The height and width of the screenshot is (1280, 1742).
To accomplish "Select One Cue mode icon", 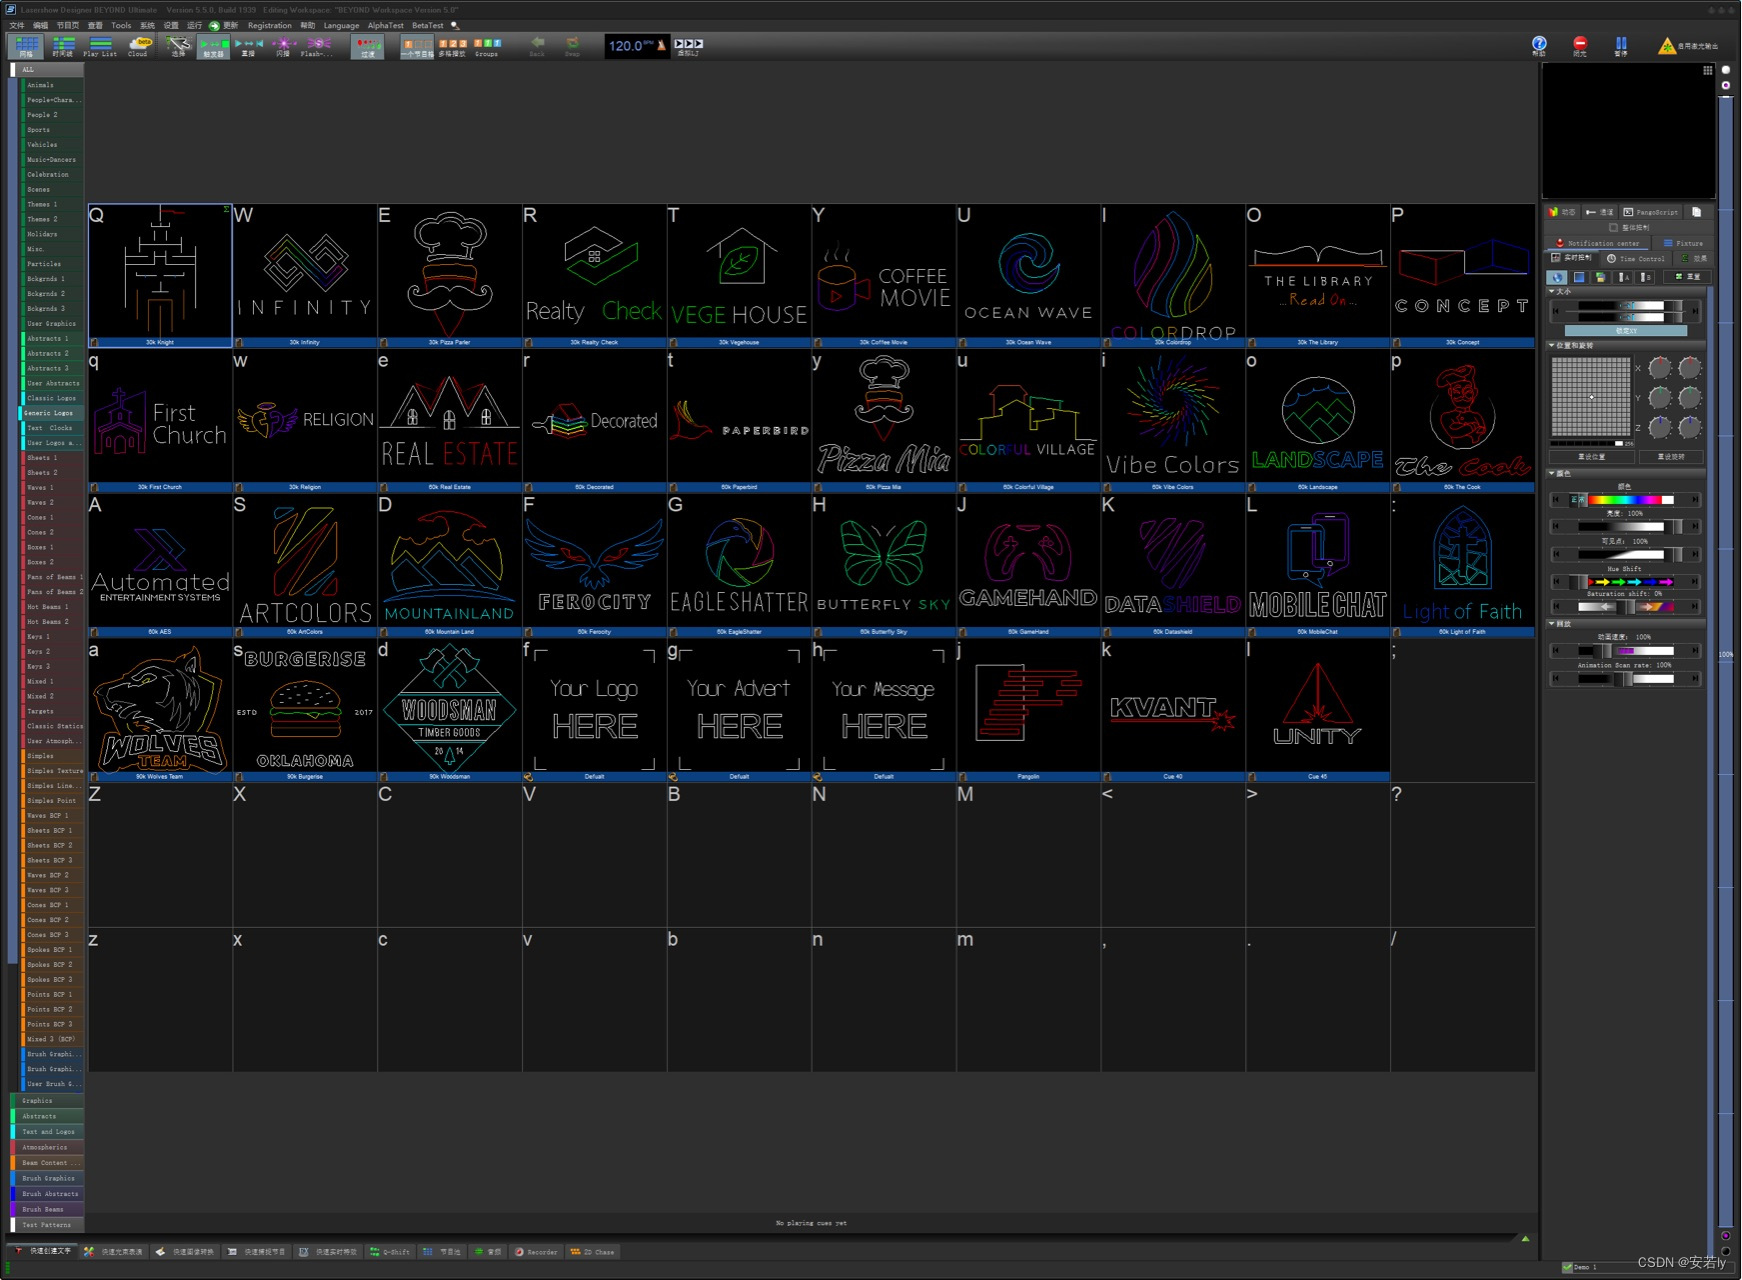I will click(x=417, y=45).
